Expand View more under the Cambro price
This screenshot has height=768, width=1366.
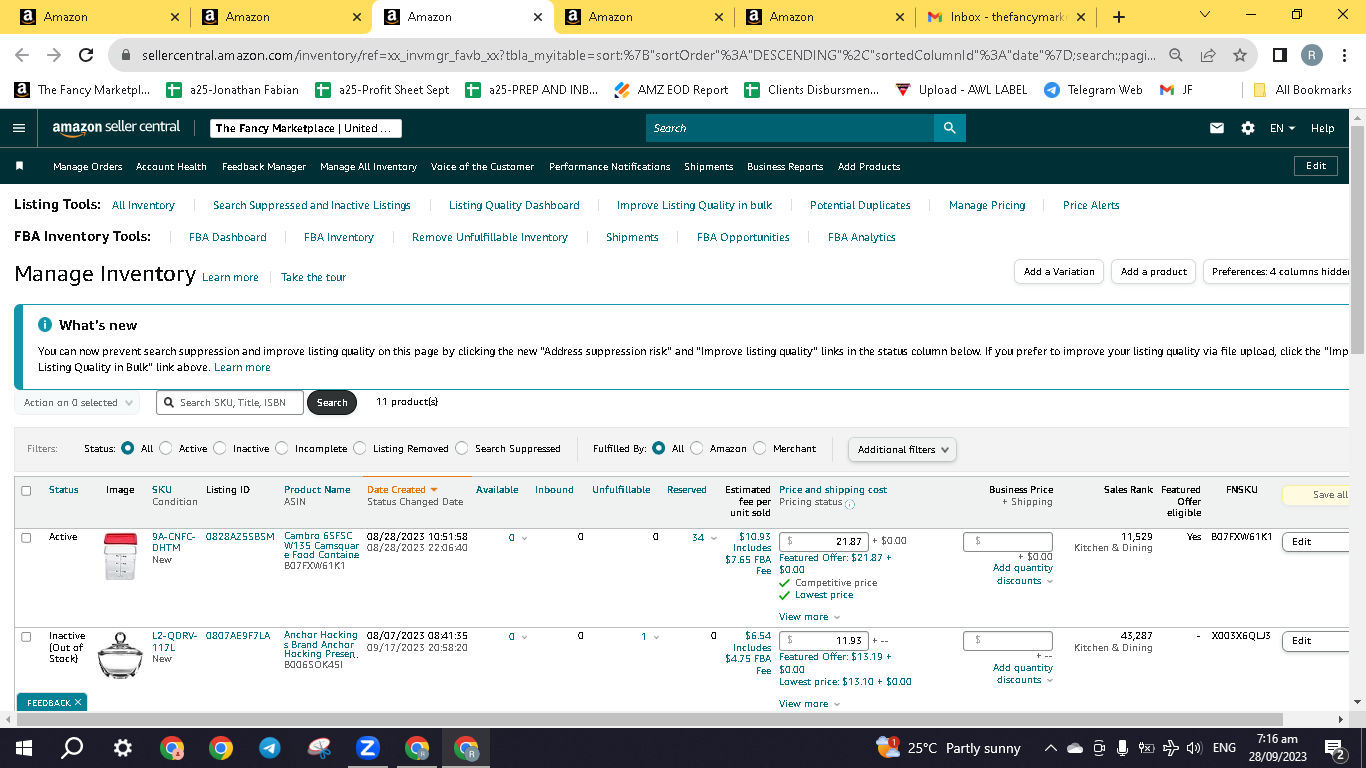pos(809,617)
